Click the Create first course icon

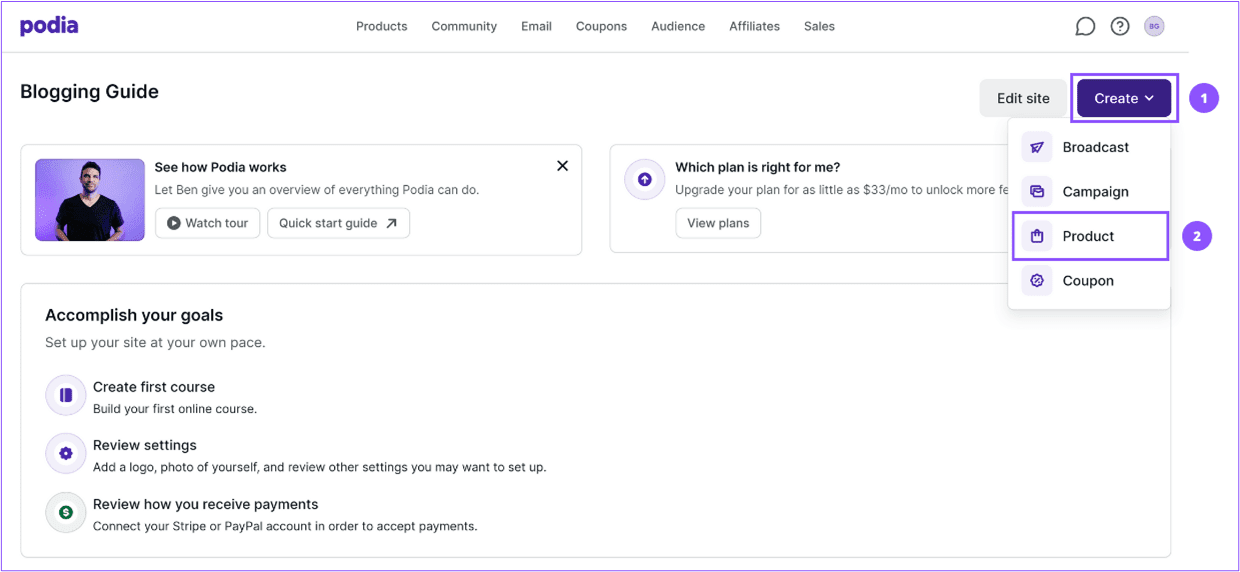click(66, 395)
